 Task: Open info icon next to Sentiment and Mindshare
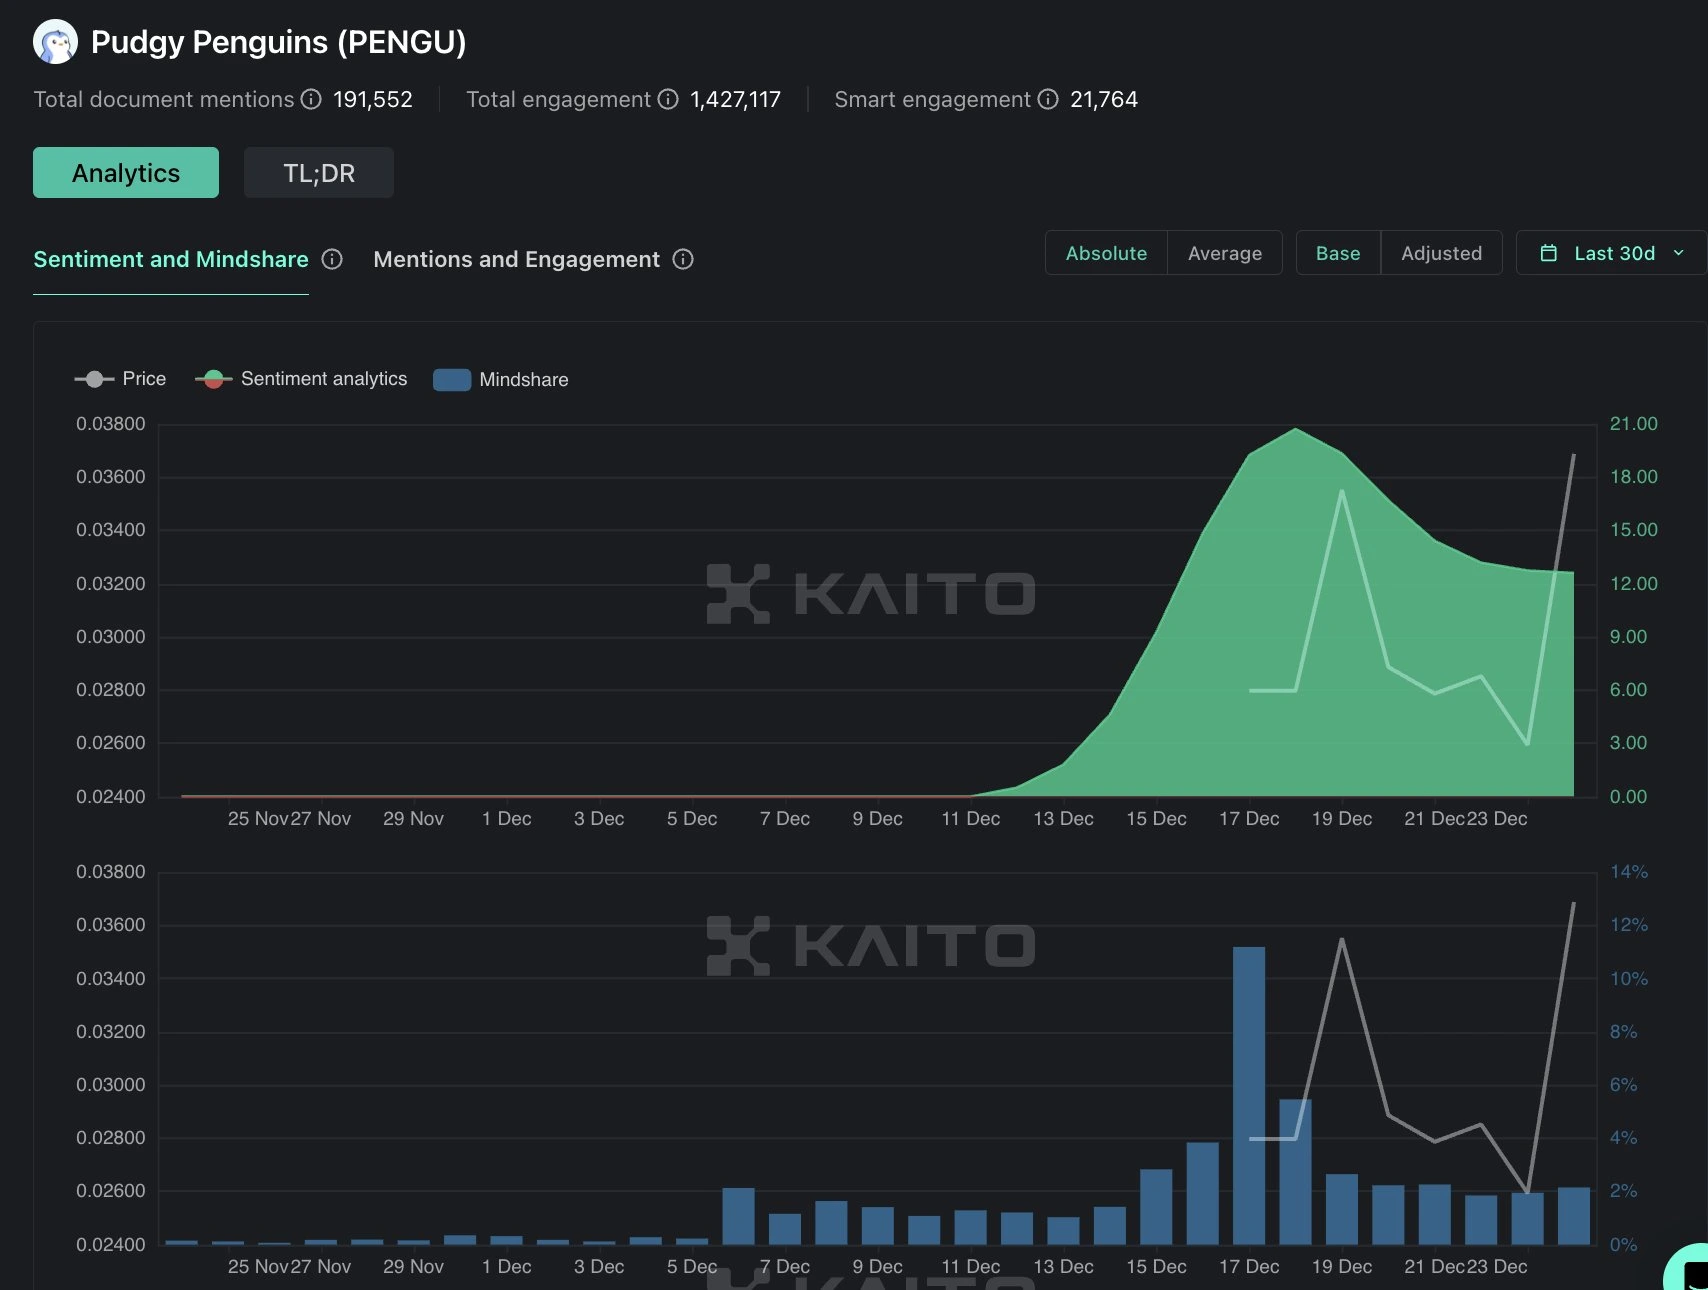coord(332,259)
